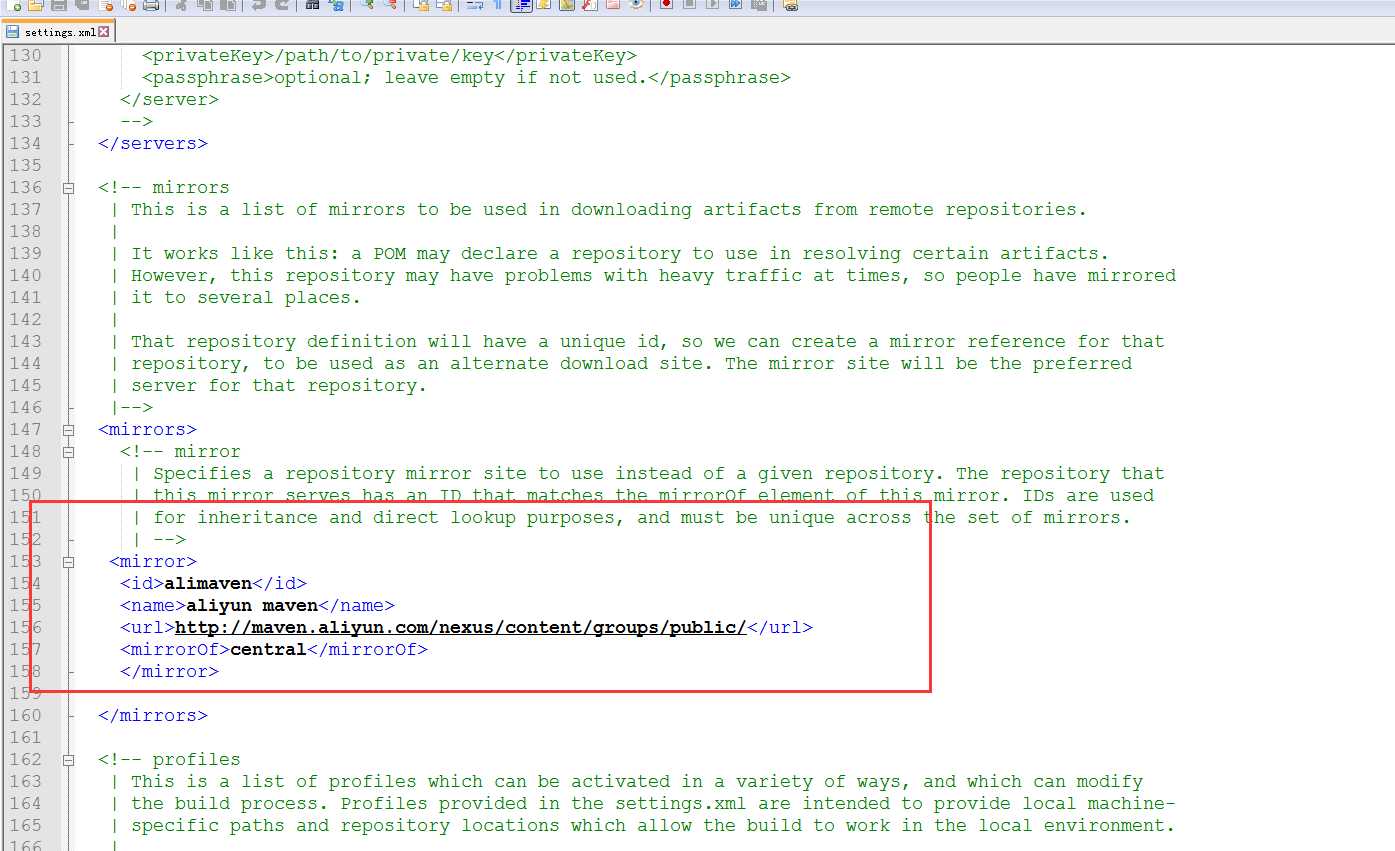Image resolution: width=1395 pixels, height=851 pixels.
Task: Click line number 143 in the margin
Action: 25,341
